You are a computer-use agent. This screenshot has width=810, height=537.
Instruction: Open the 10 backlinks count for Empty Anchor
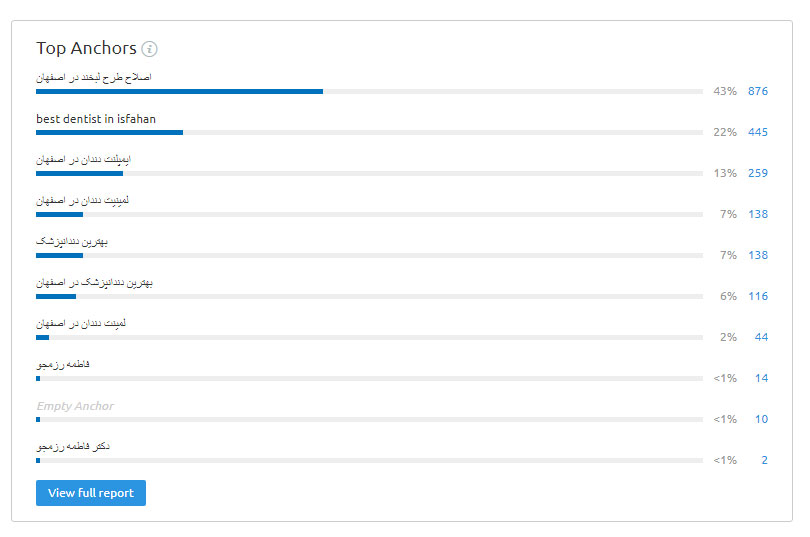coord(761,419)
